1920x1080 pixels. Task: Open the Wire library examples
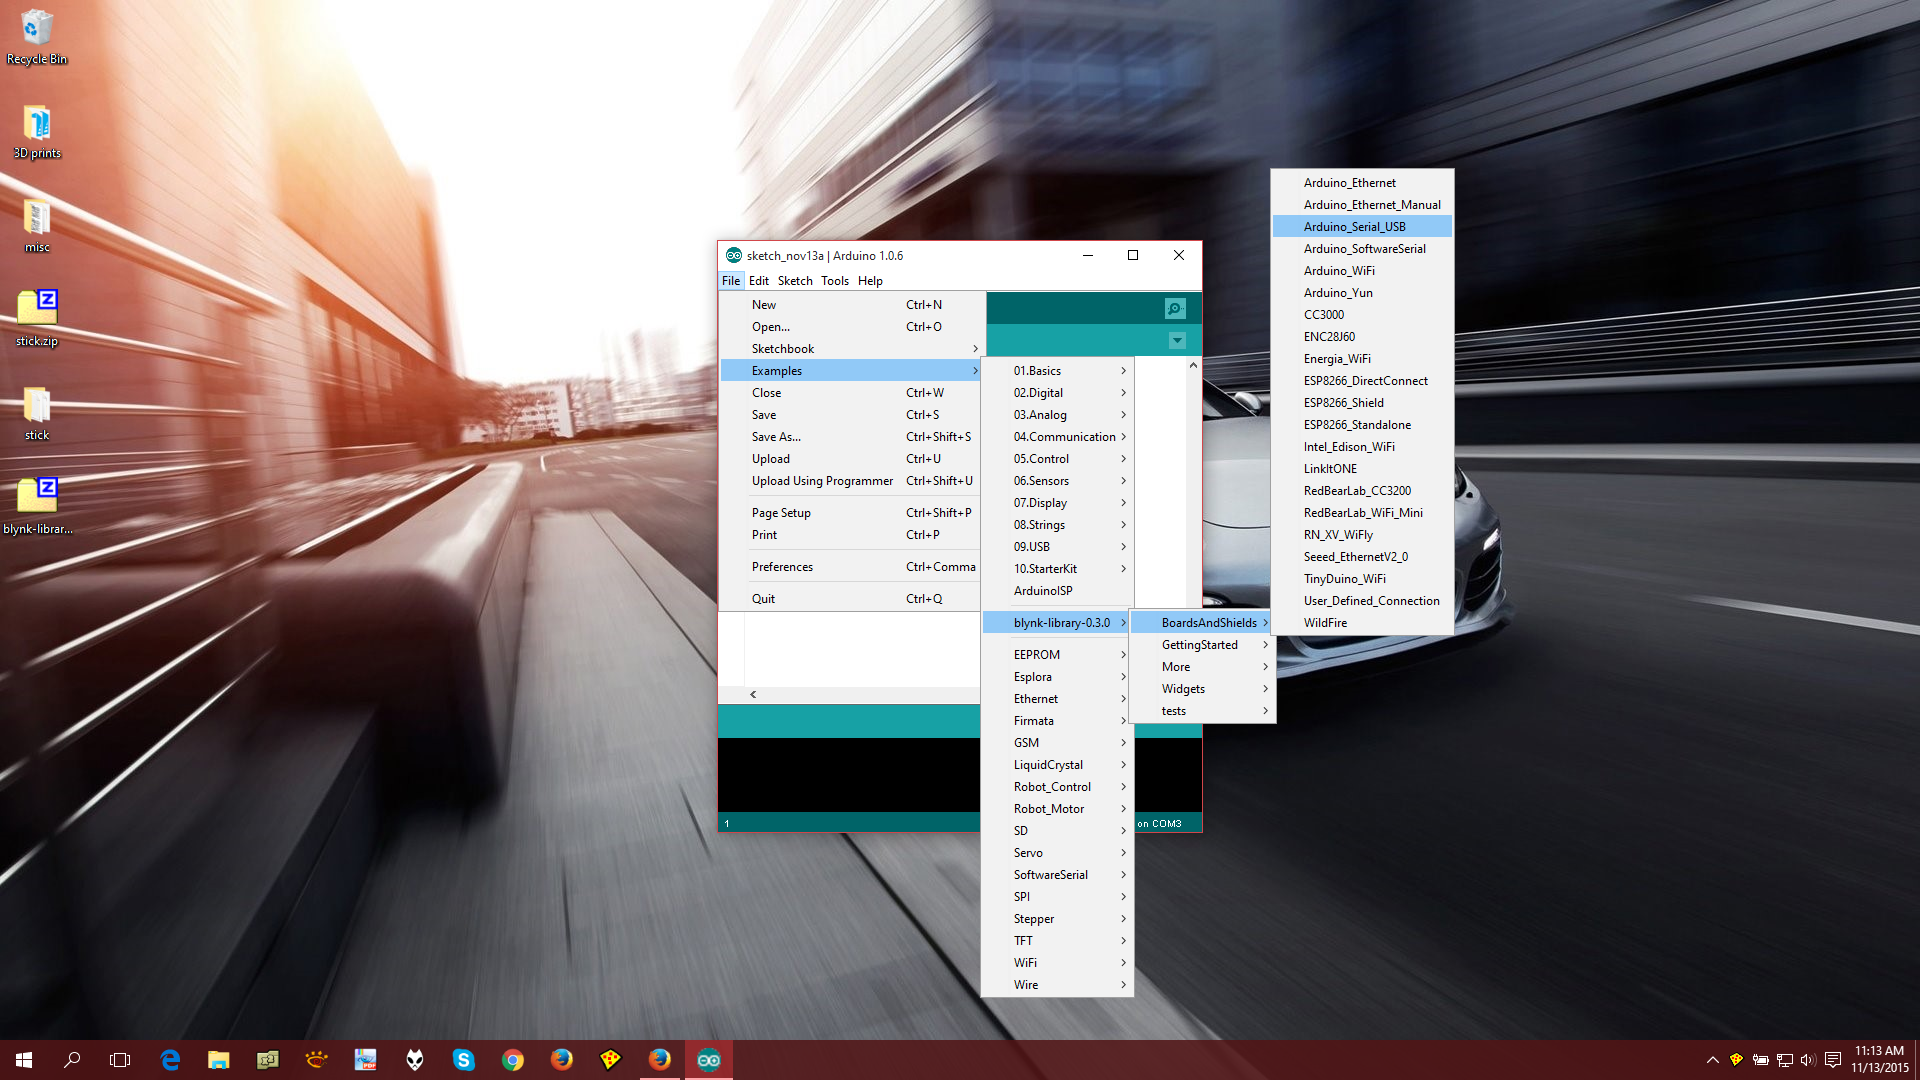coord(1058,985)
